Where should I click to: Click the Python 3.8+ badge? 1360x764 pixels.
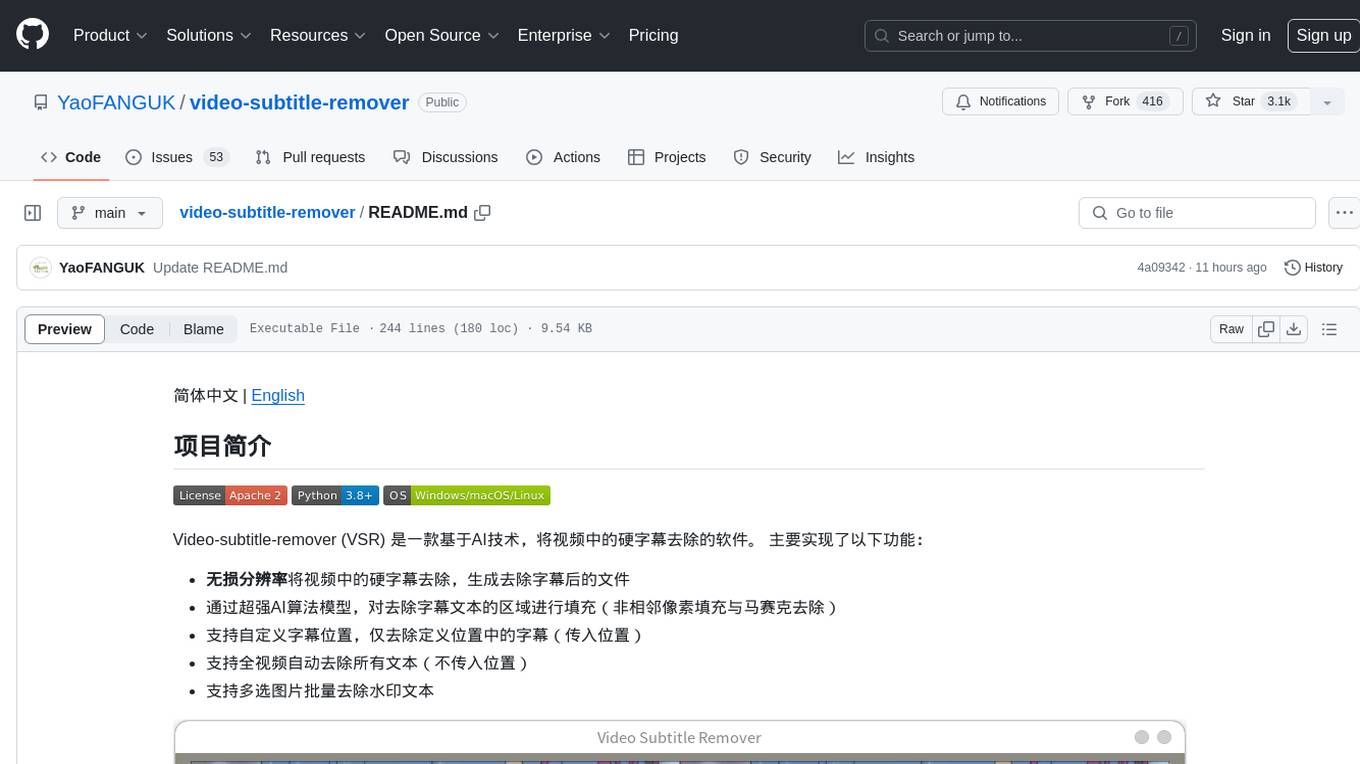335,495
